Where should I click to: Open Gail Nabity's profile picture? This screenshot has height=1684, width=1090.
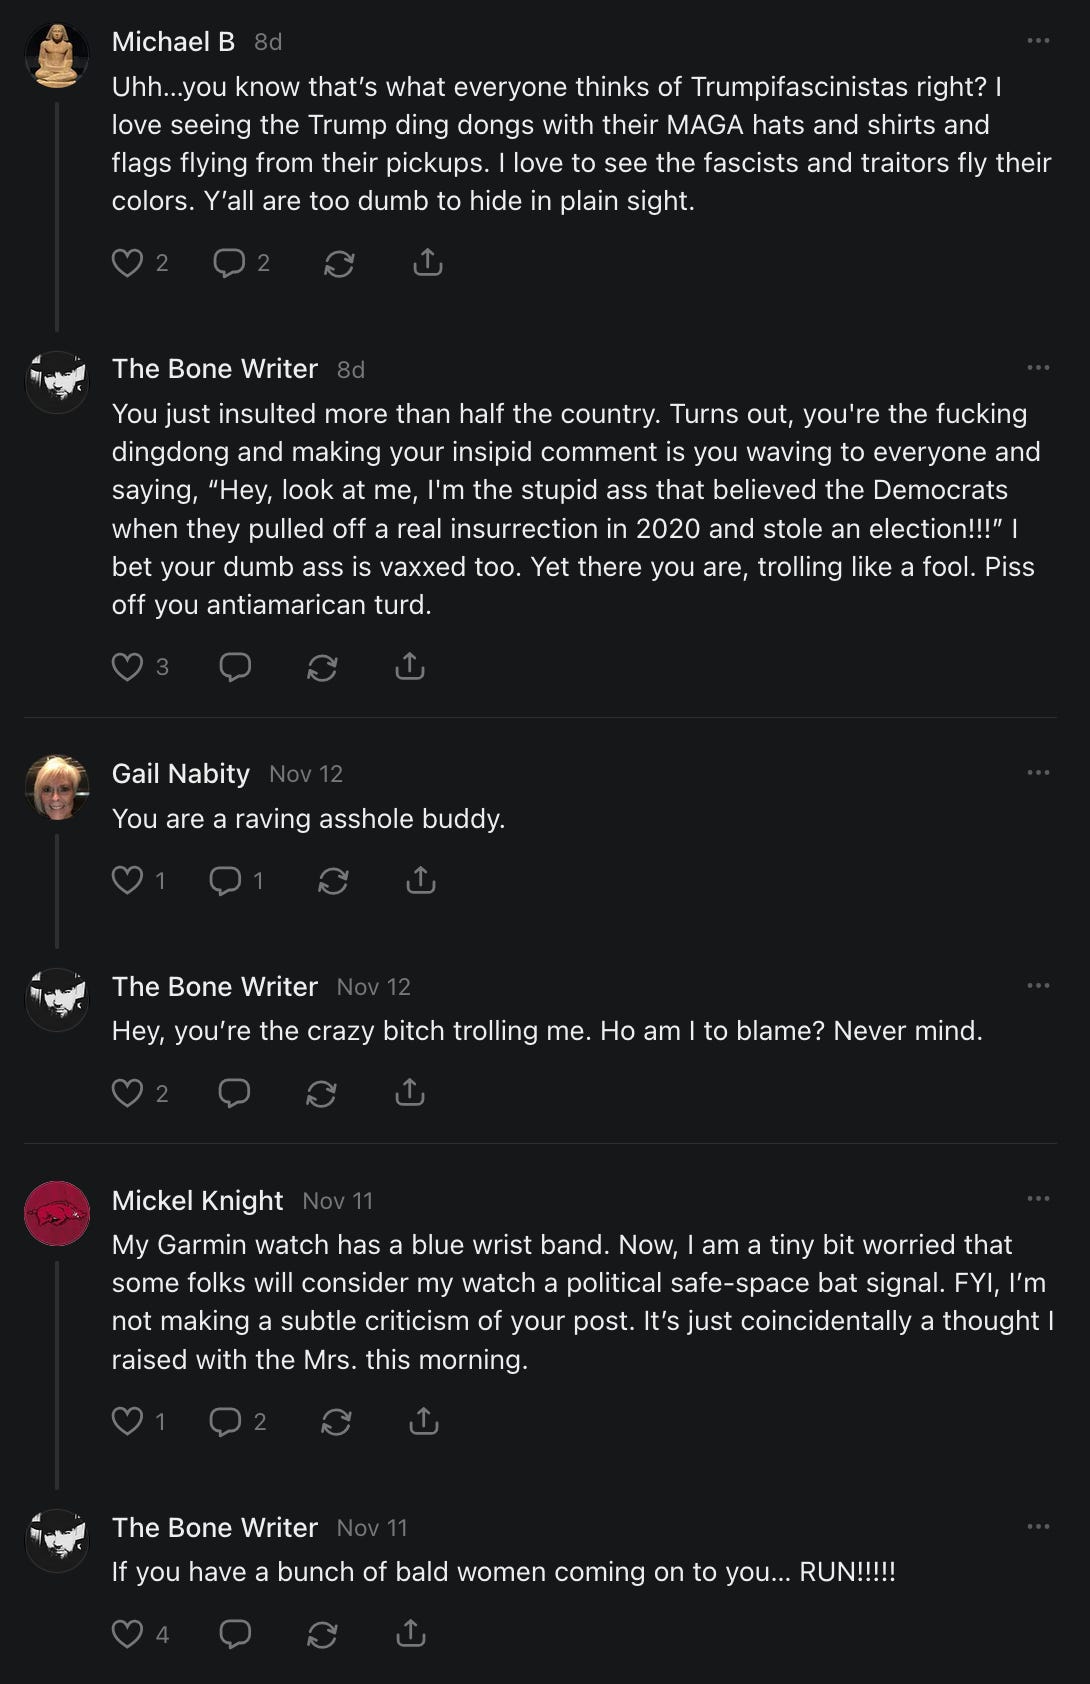[57, 787]
